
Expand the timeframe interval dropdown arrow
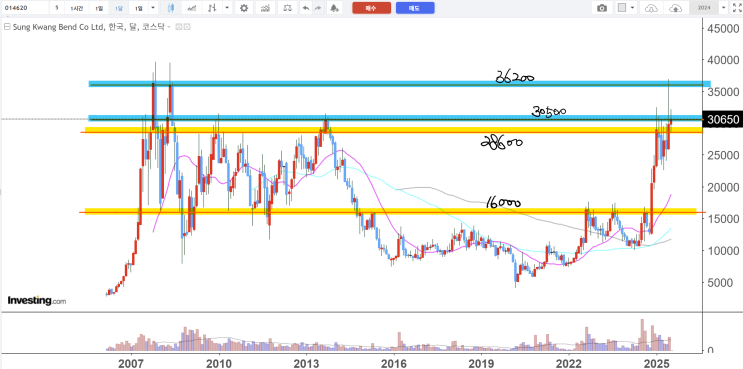[153, 8]
